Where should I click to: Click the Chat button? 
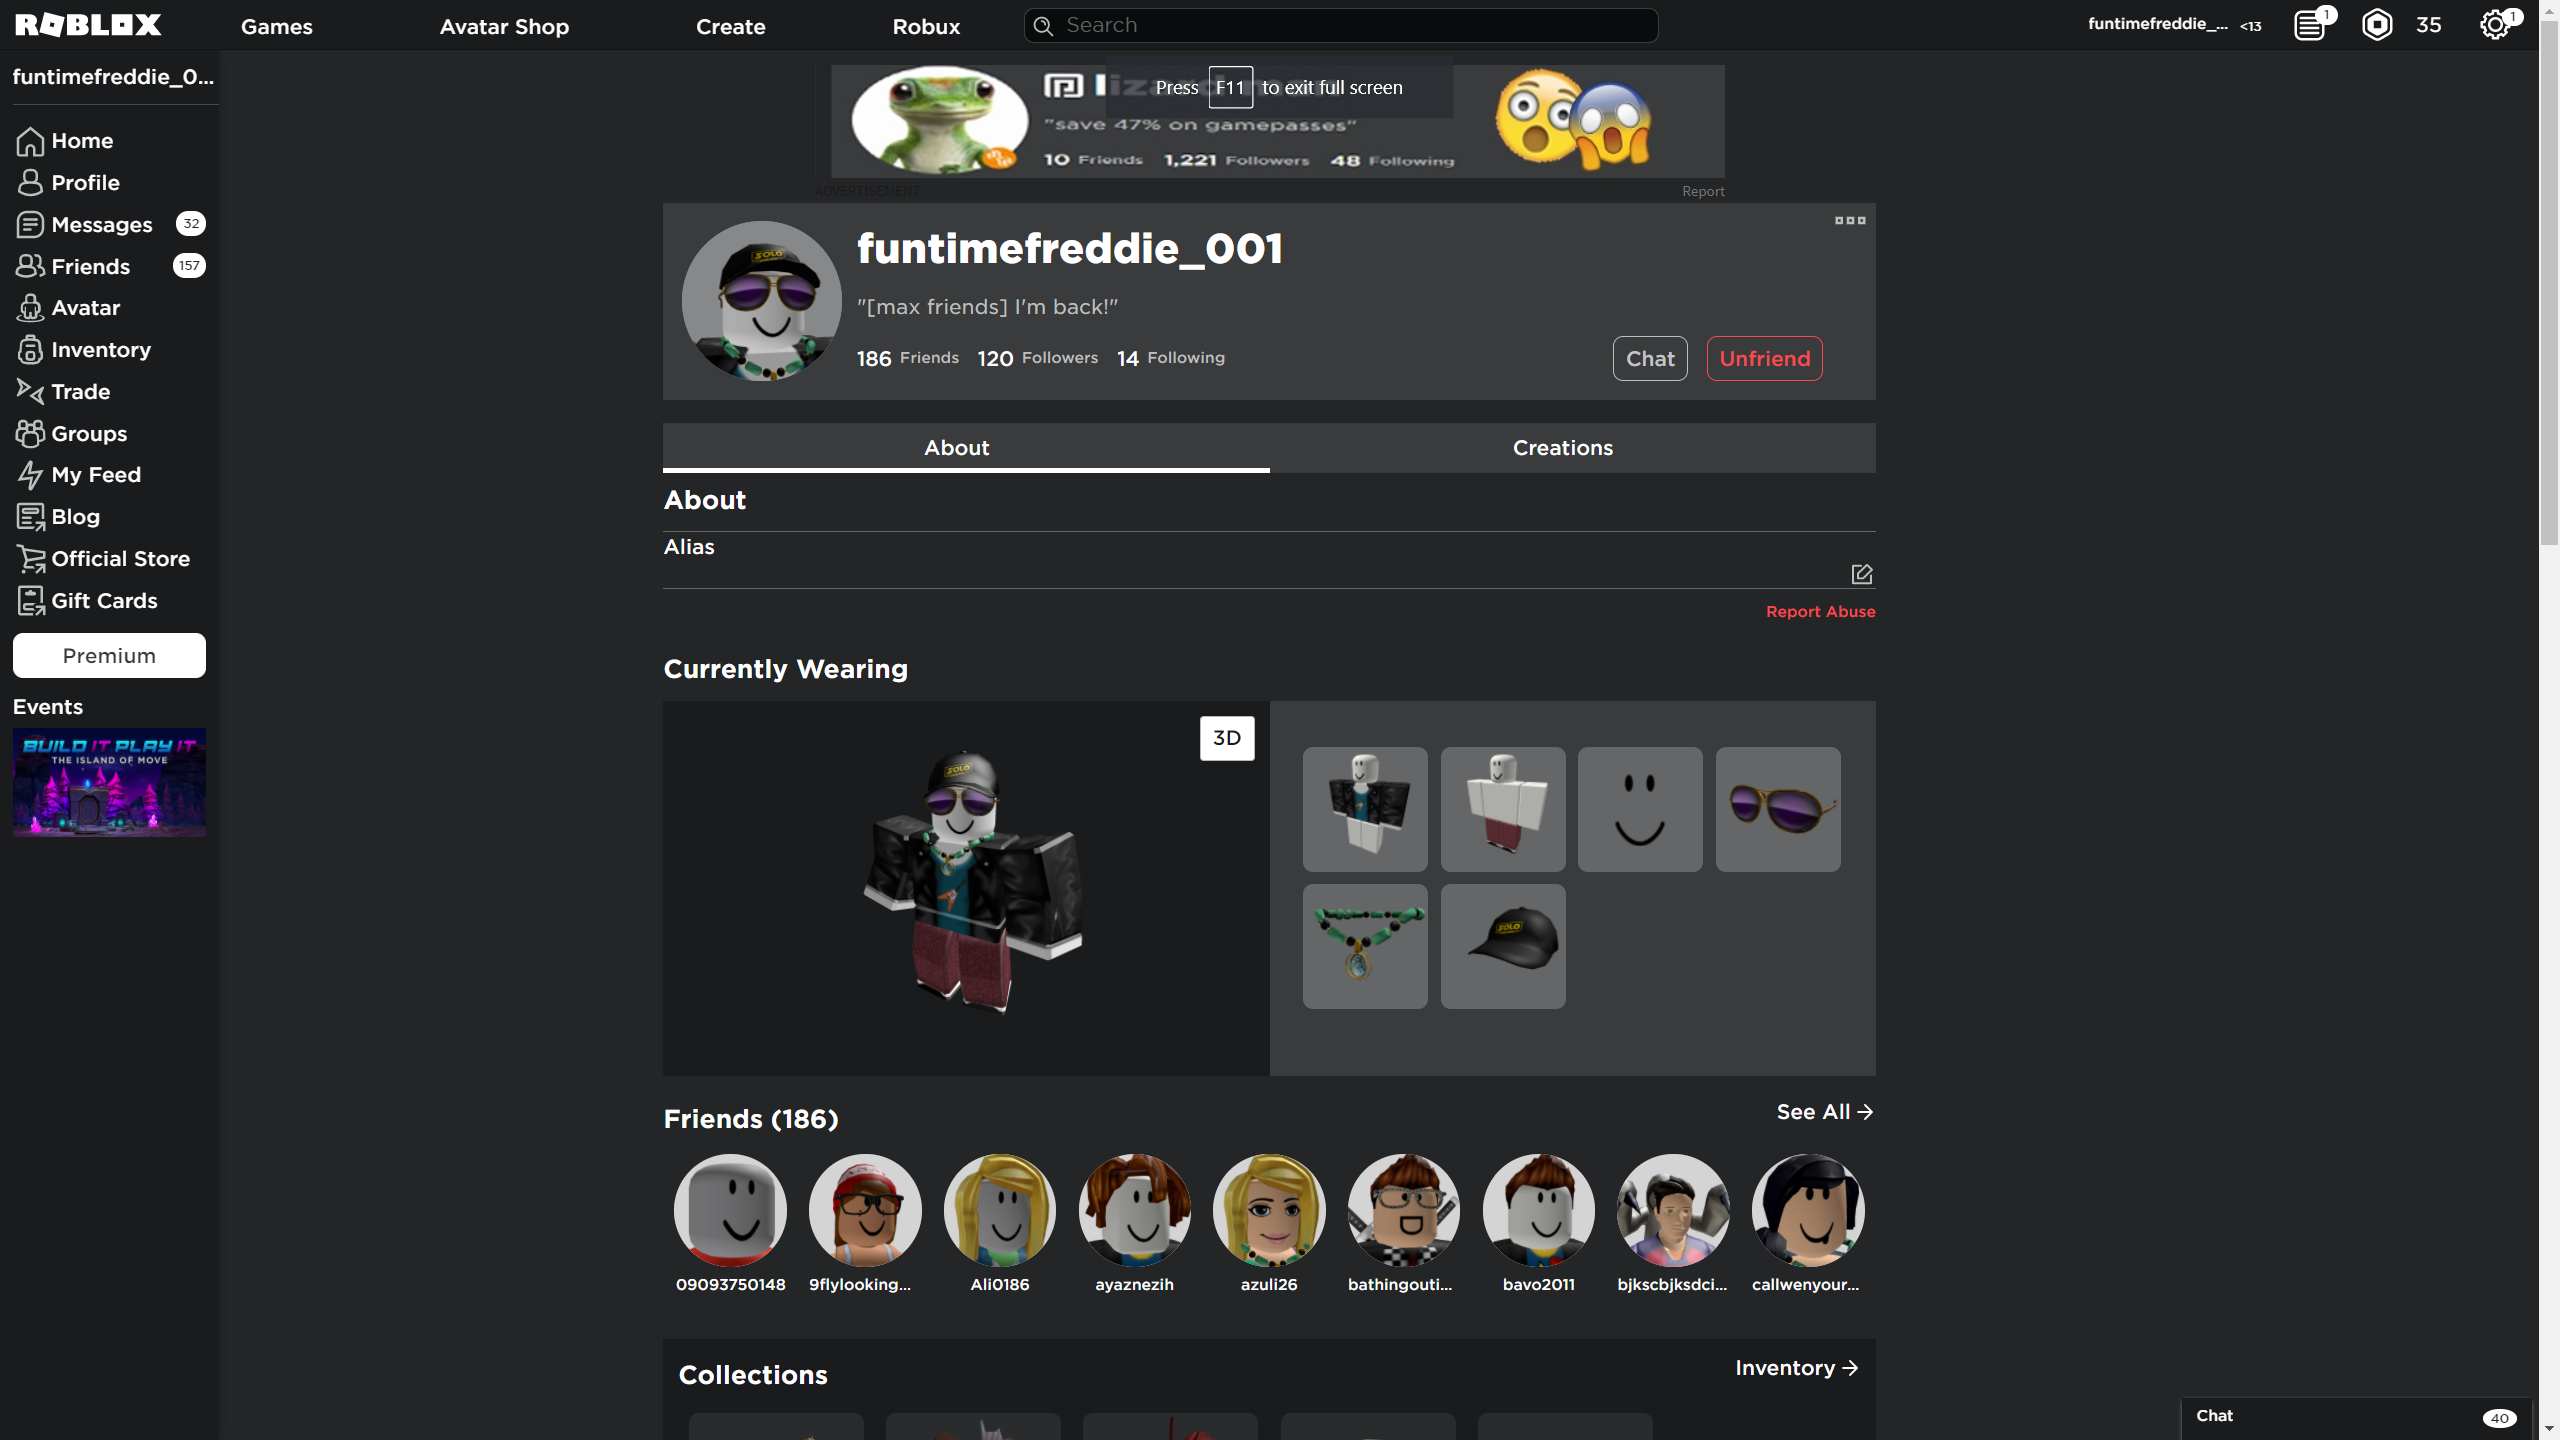pyautogui.click(x=1649, y=357)
